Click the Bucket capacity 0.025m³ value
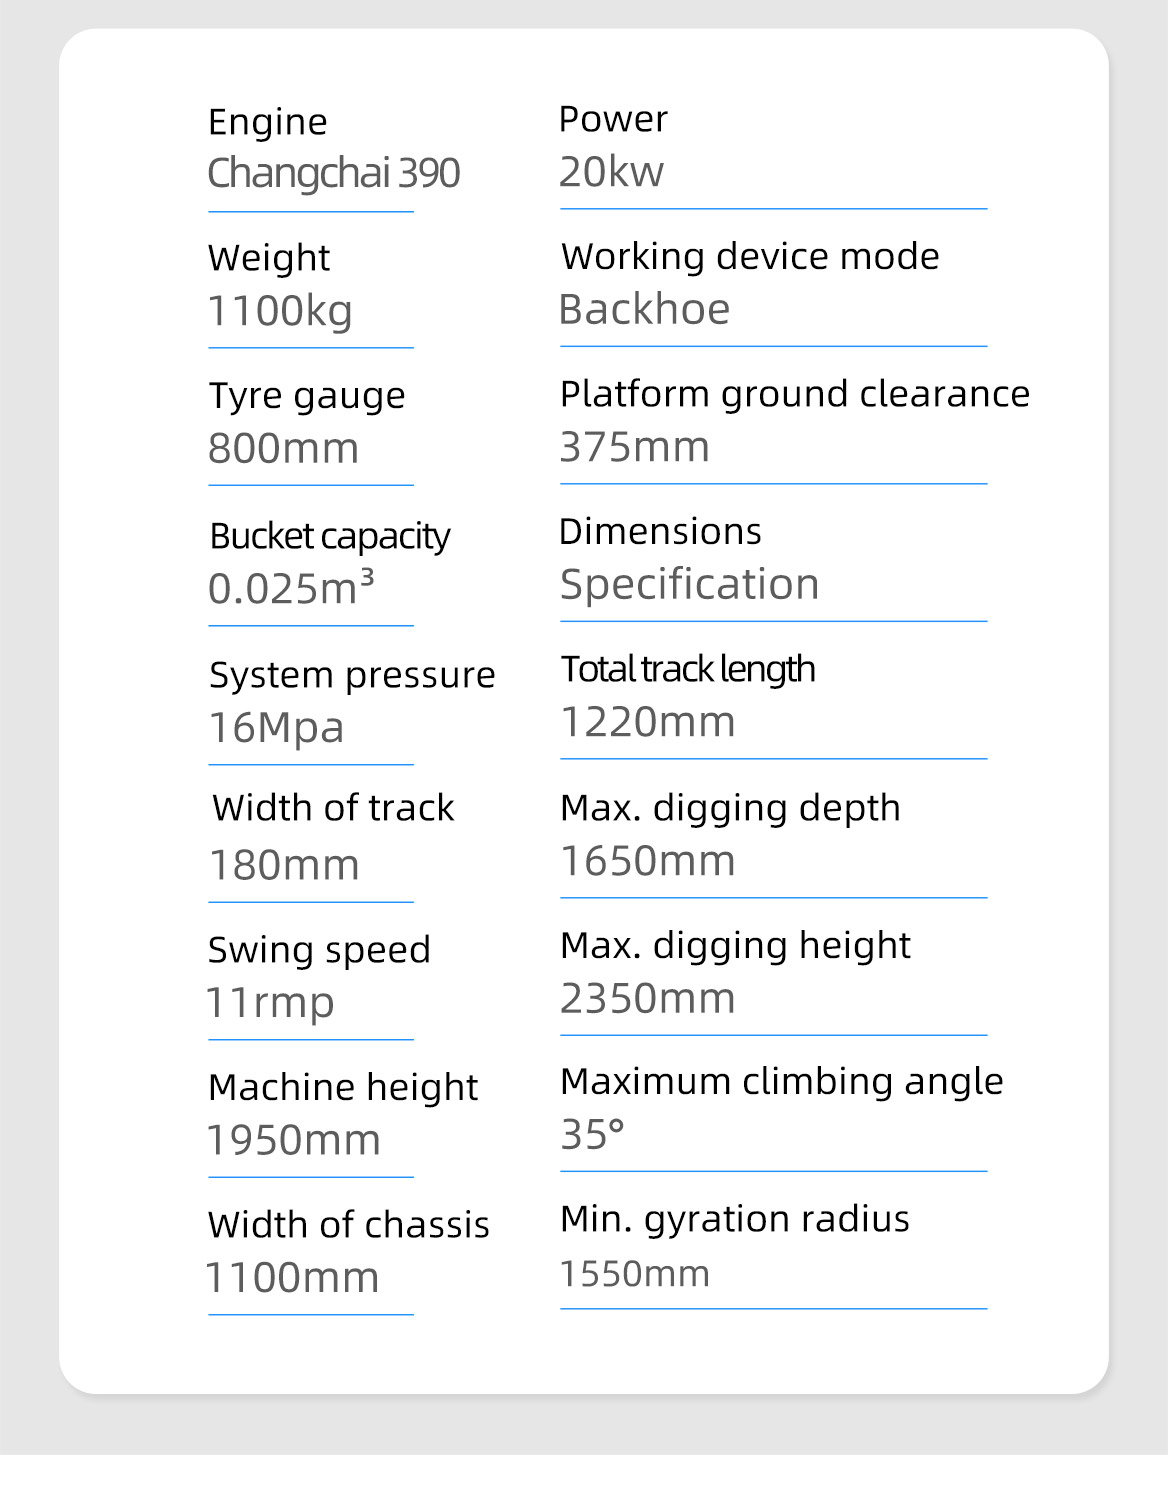 (291, 588)
